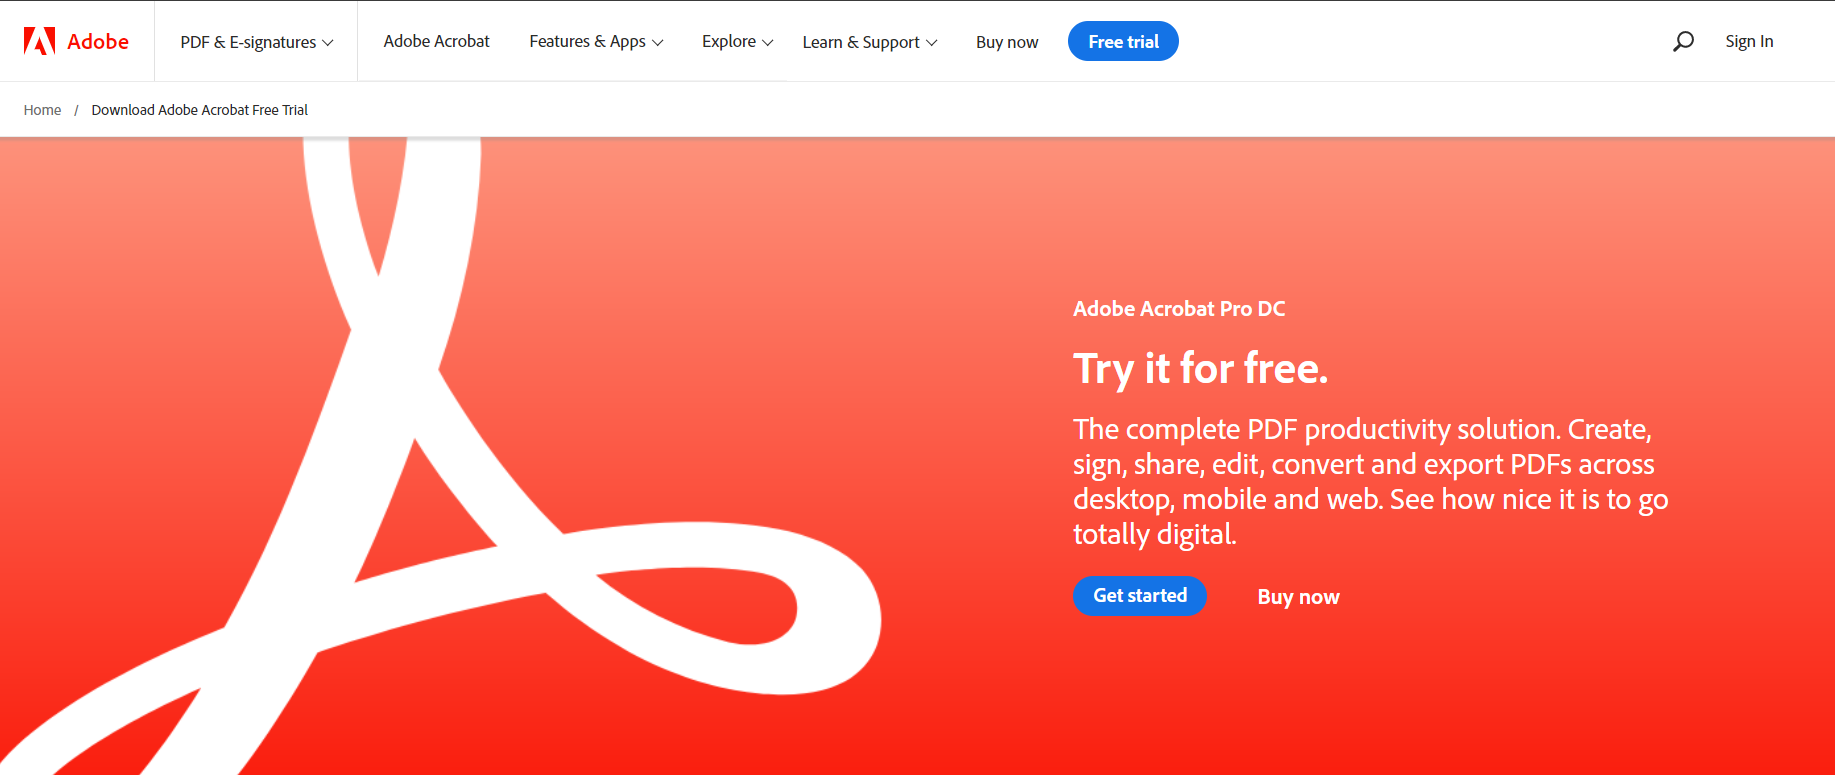
Task: Click the Get started button
Action: [1140, 595]
